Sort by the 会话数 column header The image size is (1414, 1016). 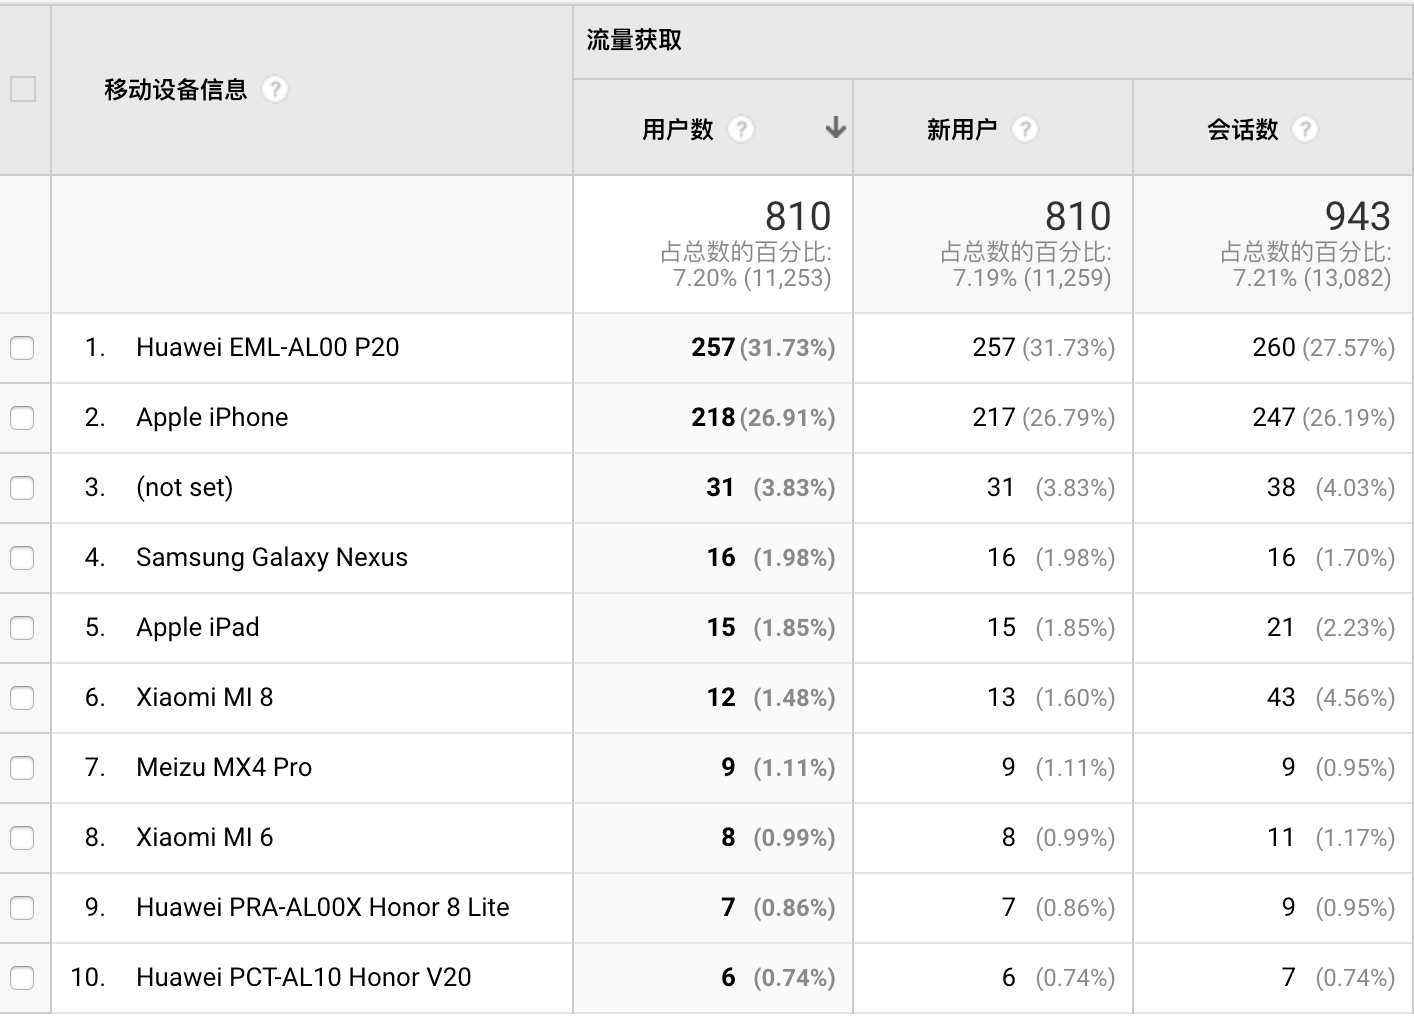pyautogui.click(x=1242, y=129)
